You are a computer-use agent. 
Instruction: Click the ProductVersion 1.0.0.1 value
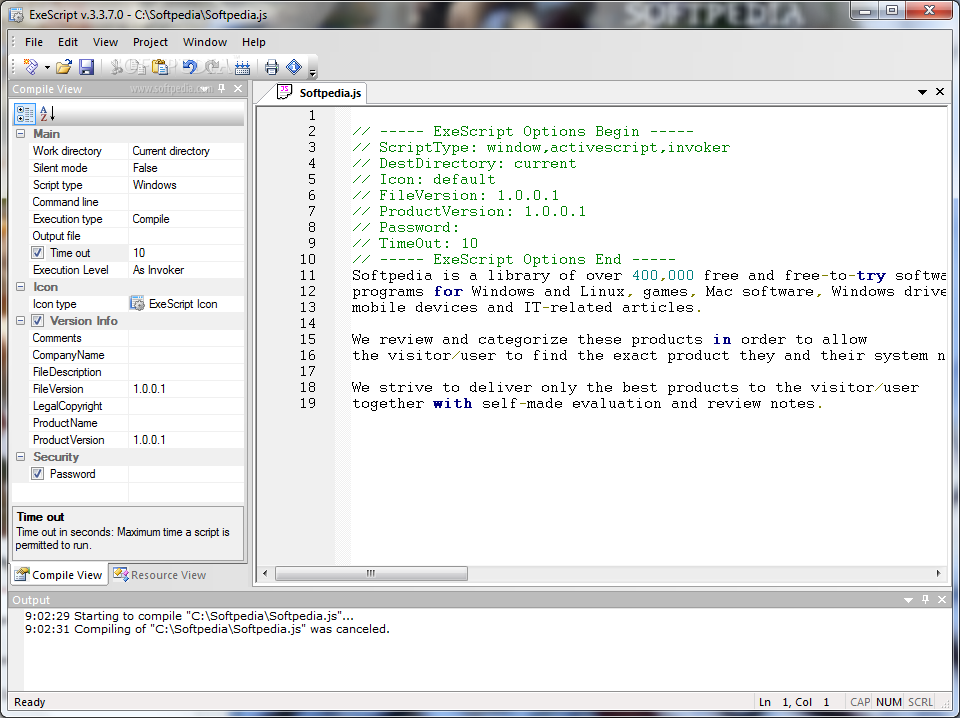point(186,439)
